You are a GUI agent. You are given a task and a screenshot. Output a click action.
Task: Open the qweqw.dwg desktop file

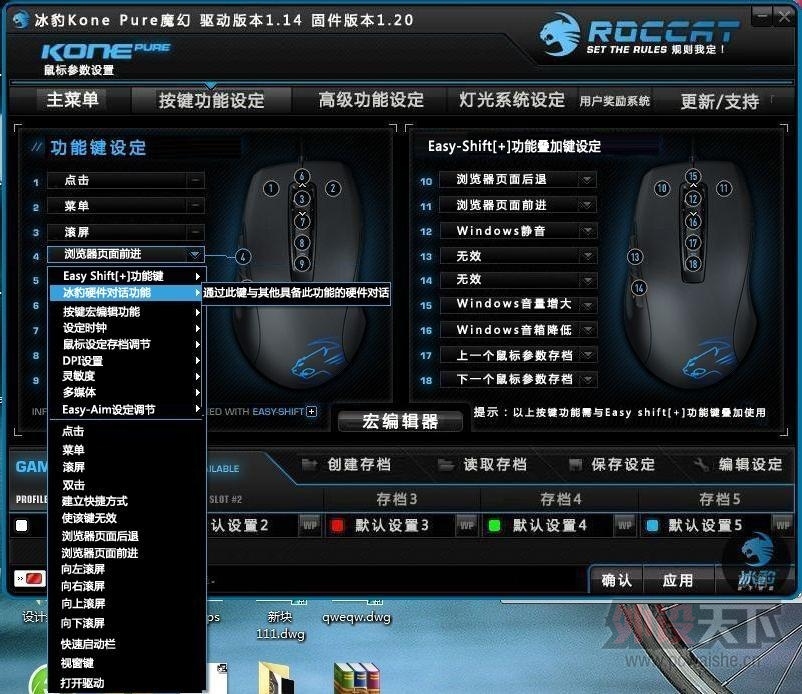356,618
